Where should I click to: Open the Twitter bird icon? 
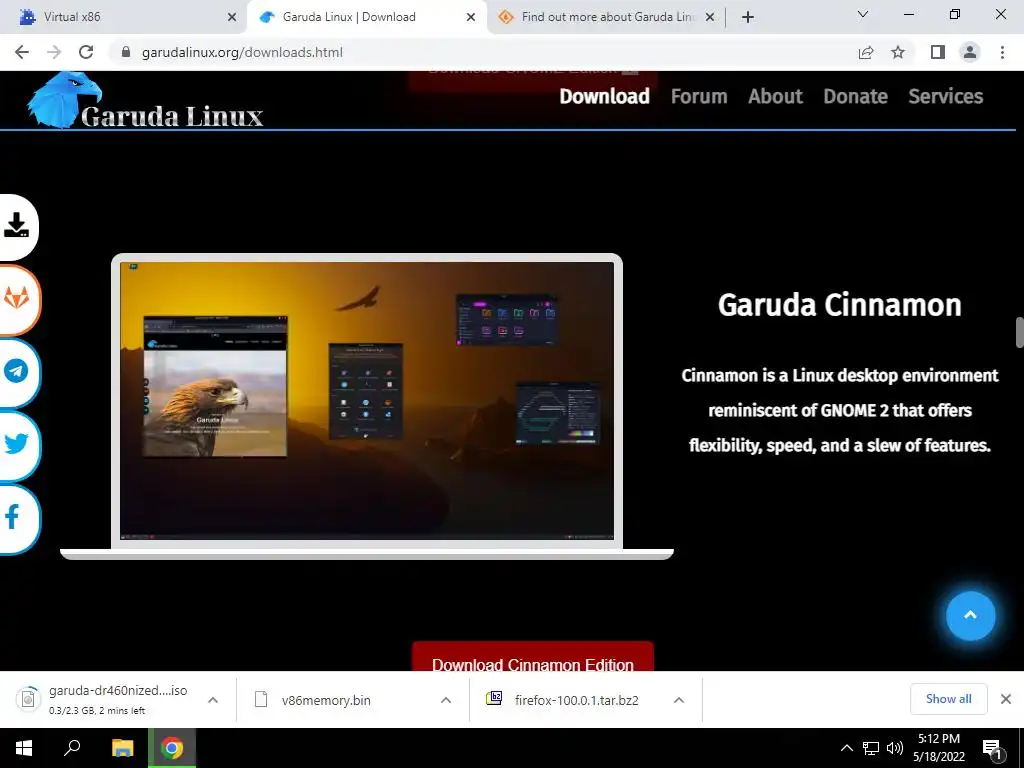pyautogui.click(x=17, y=444)
